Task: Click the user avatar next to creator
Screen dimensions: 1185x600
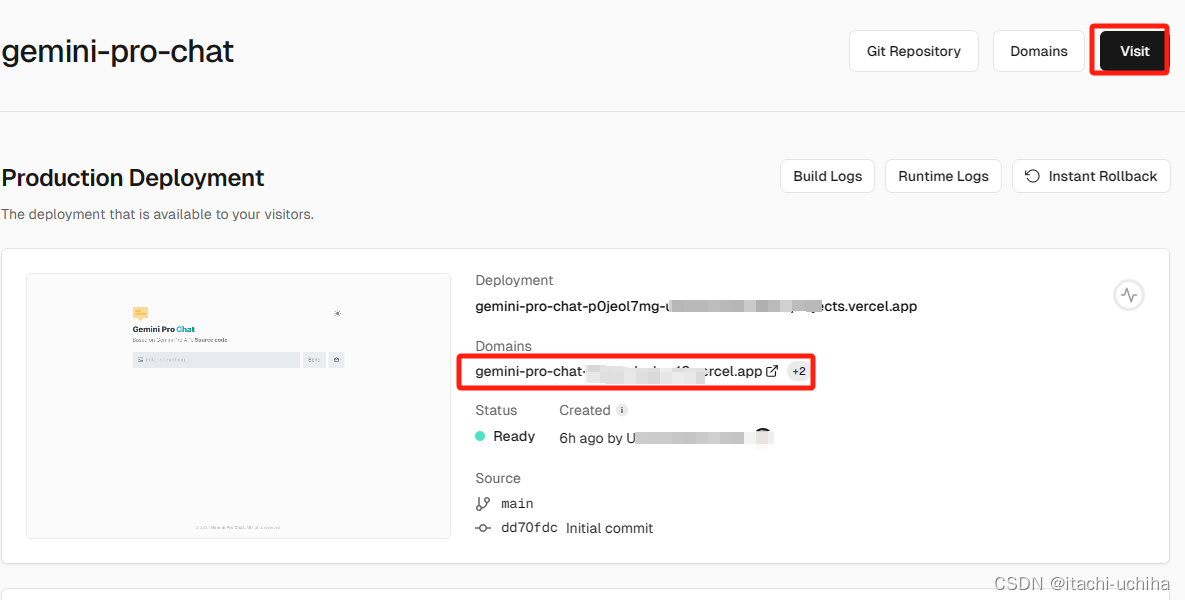Action: [763, 437]
